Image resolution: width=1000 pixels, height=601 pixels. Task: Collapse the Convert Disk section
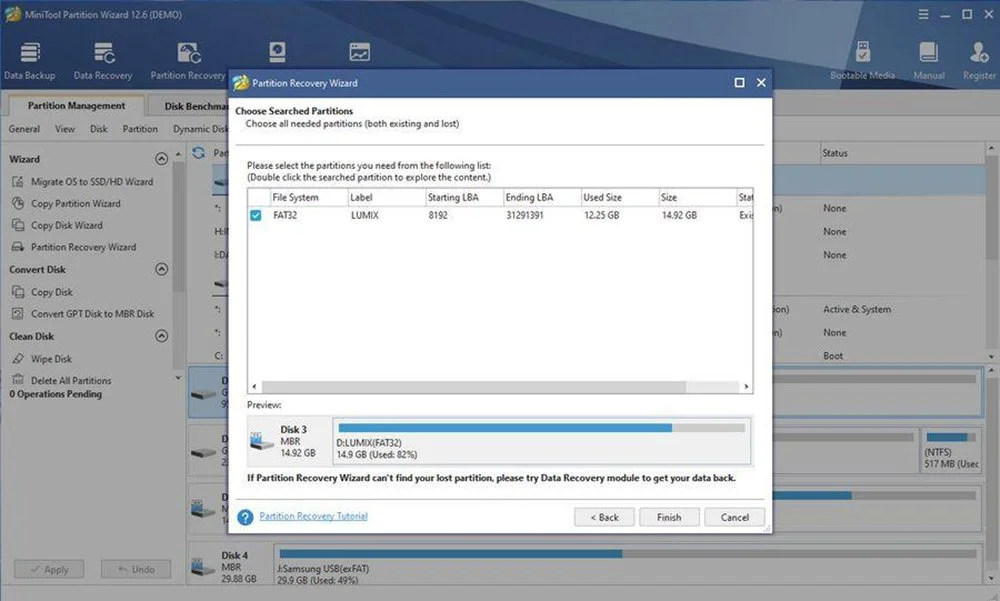coord(162,269)
